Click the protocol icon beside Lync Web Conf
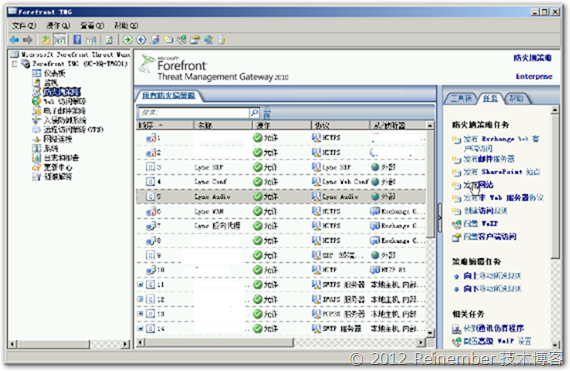The height and width of the screenshot is (371, 570). pyautogui.click(x=316, y=182)
